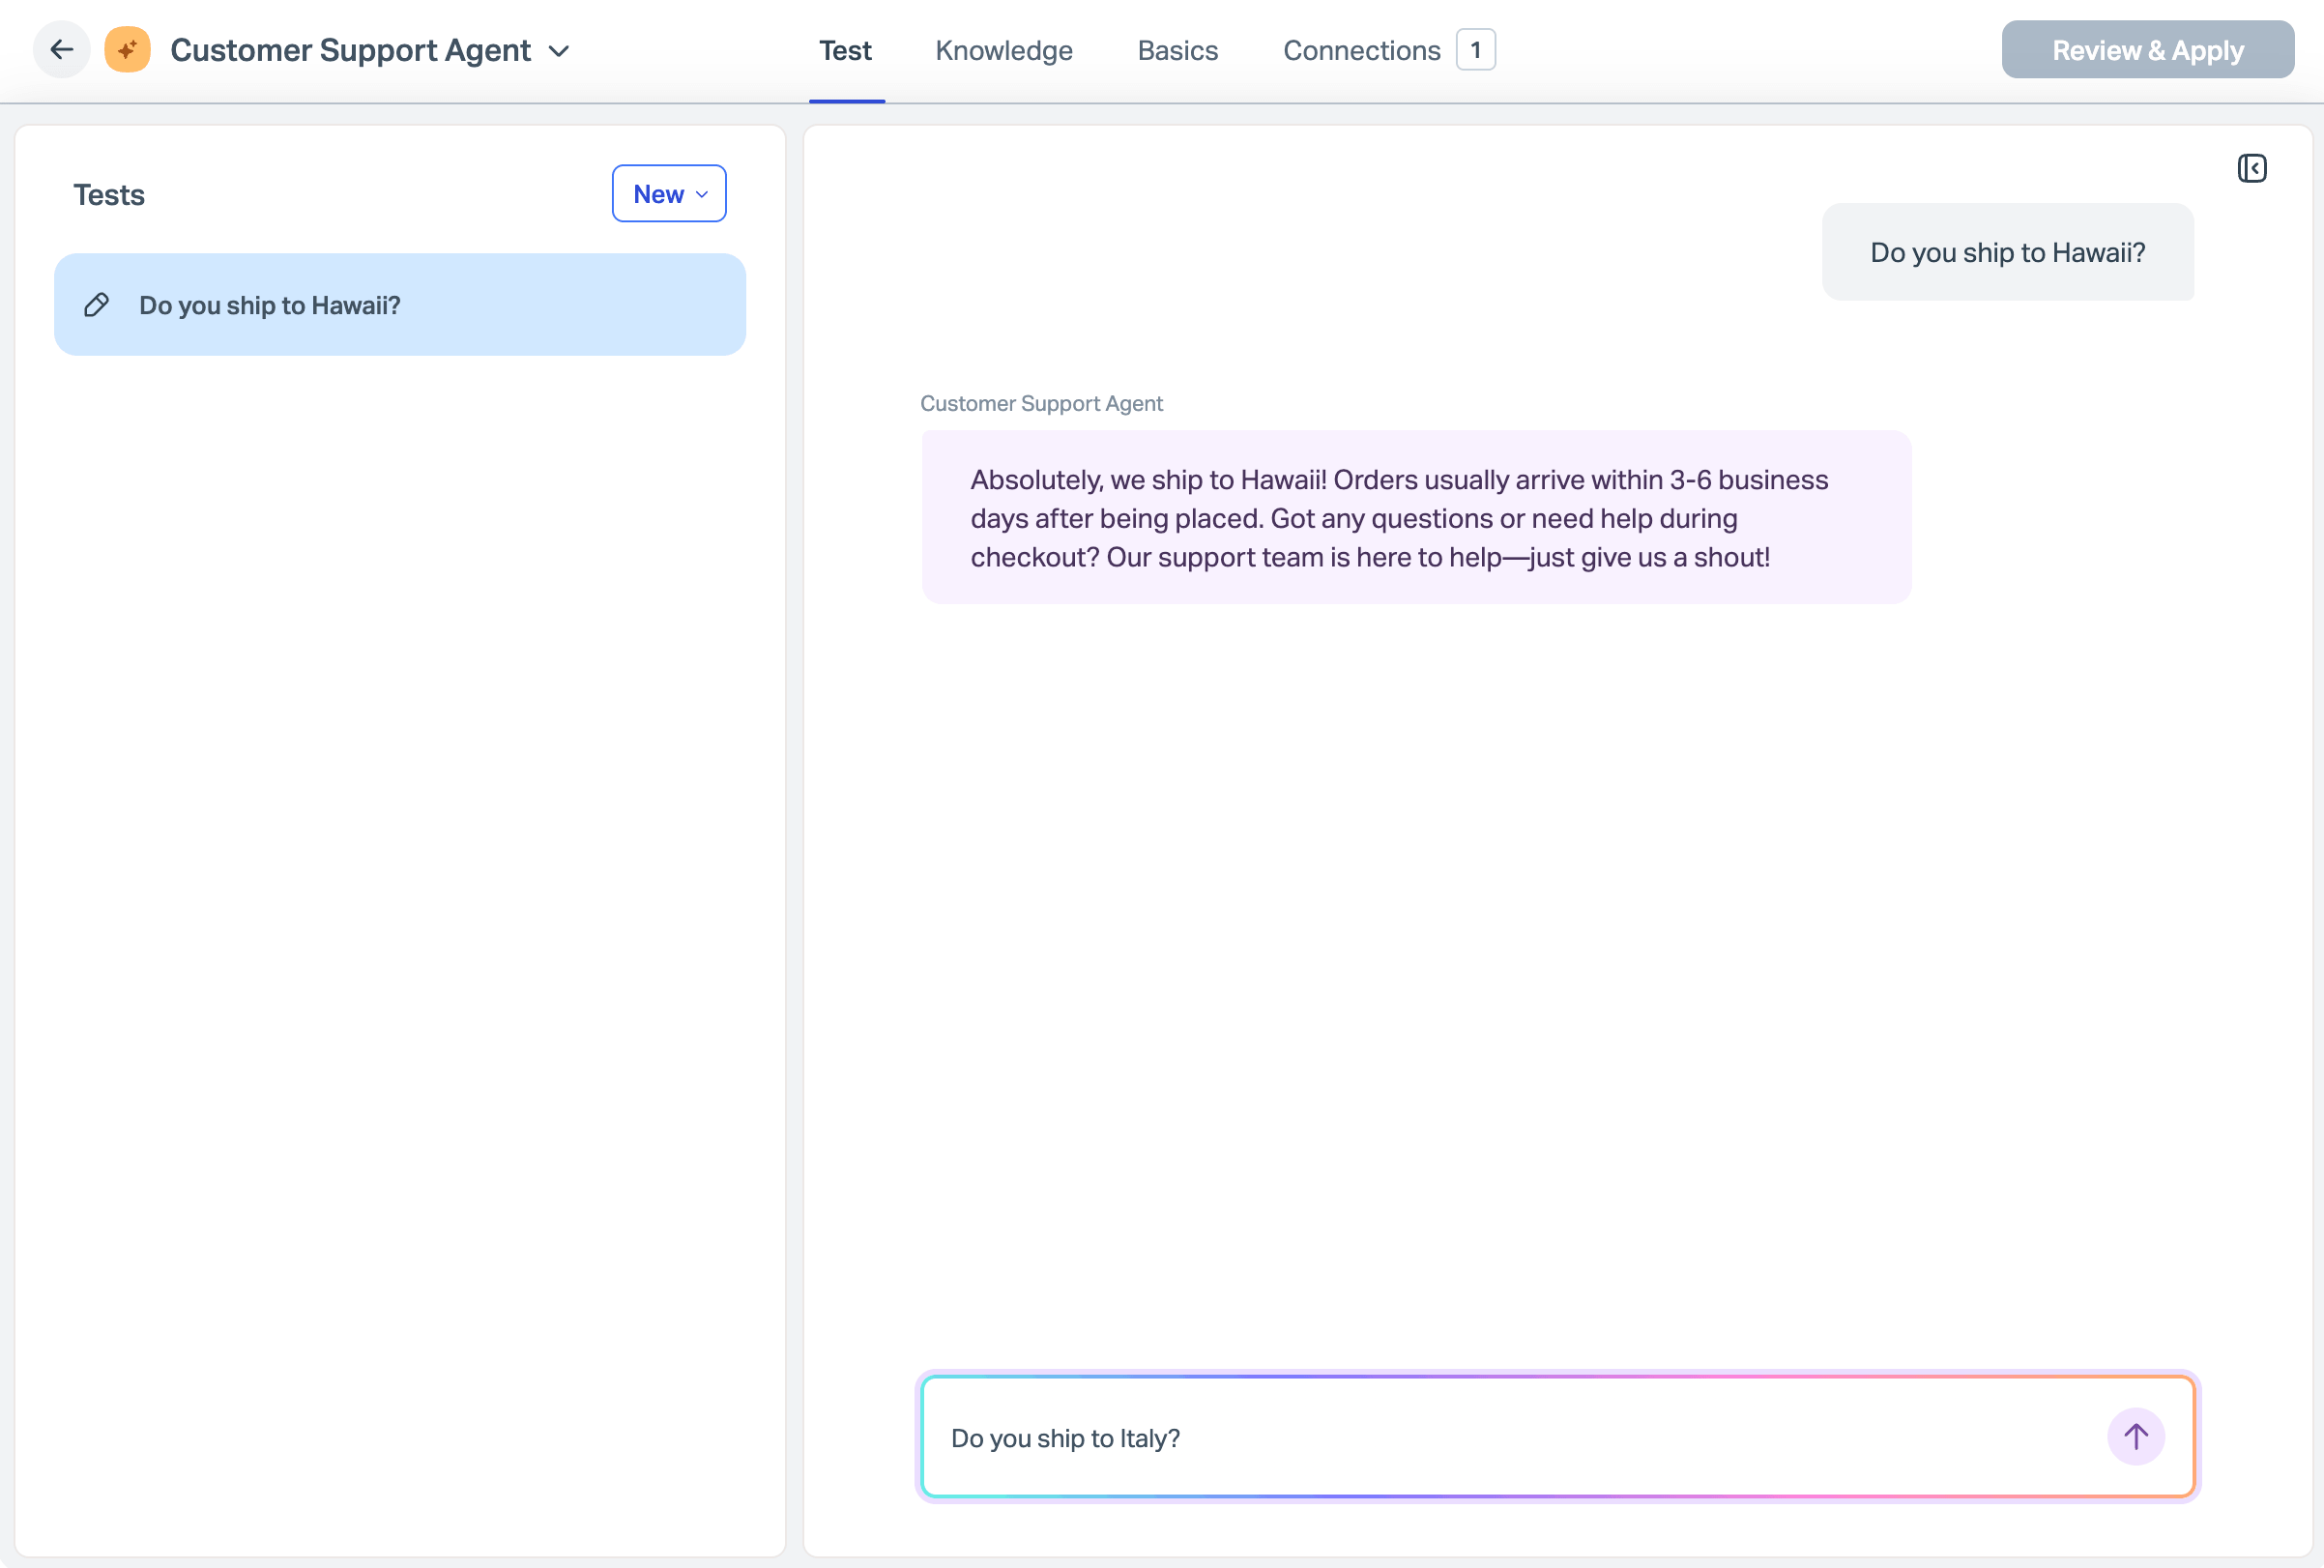The height and width of the screenshot is (1568, 2324).
Task: Go to the Basics tab
Action: coord(1177,51)
